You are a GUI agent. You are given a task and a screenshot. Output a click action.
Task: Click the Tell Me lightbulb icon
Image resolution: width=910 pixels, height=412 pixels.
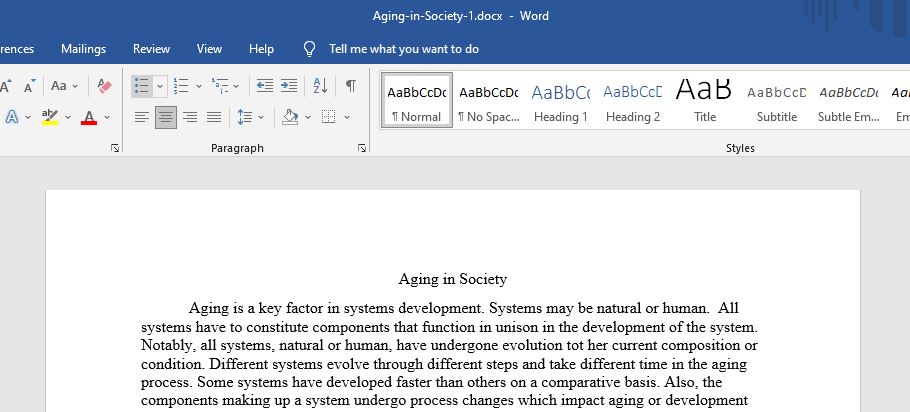309,49
